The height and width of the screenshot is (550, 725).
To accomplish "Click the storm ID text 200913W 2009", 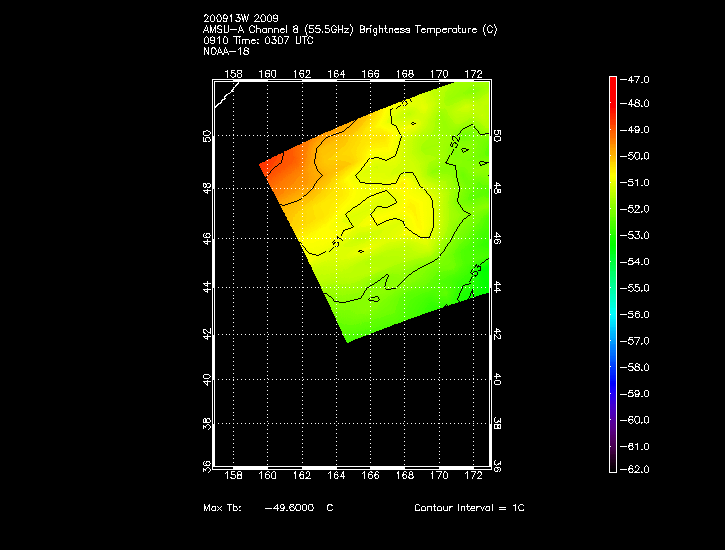I will [x=240, y=17].
